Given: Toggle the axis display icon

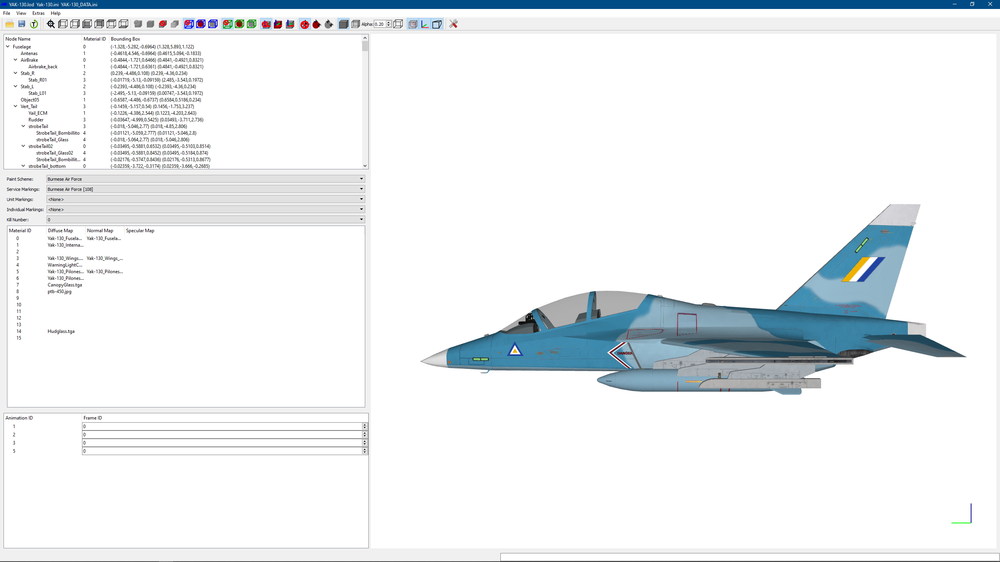Looking at the screenshot, I should pos(425,24).
